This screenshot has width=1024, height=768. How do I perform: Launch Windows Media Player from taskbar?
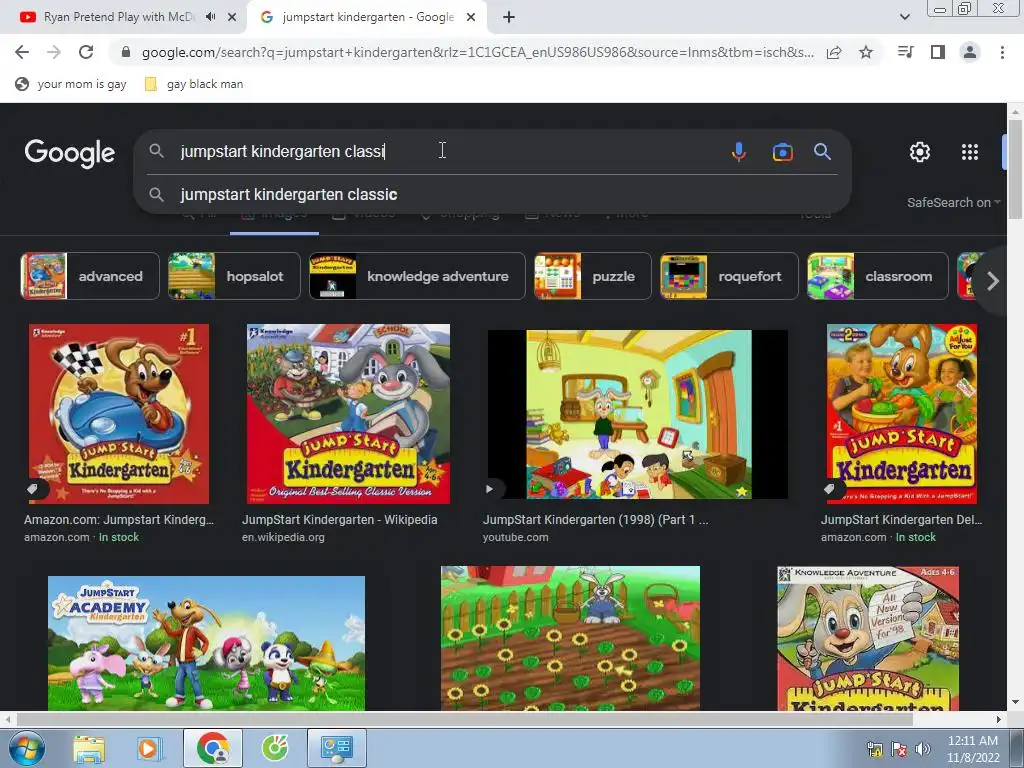tap(149, 748)
